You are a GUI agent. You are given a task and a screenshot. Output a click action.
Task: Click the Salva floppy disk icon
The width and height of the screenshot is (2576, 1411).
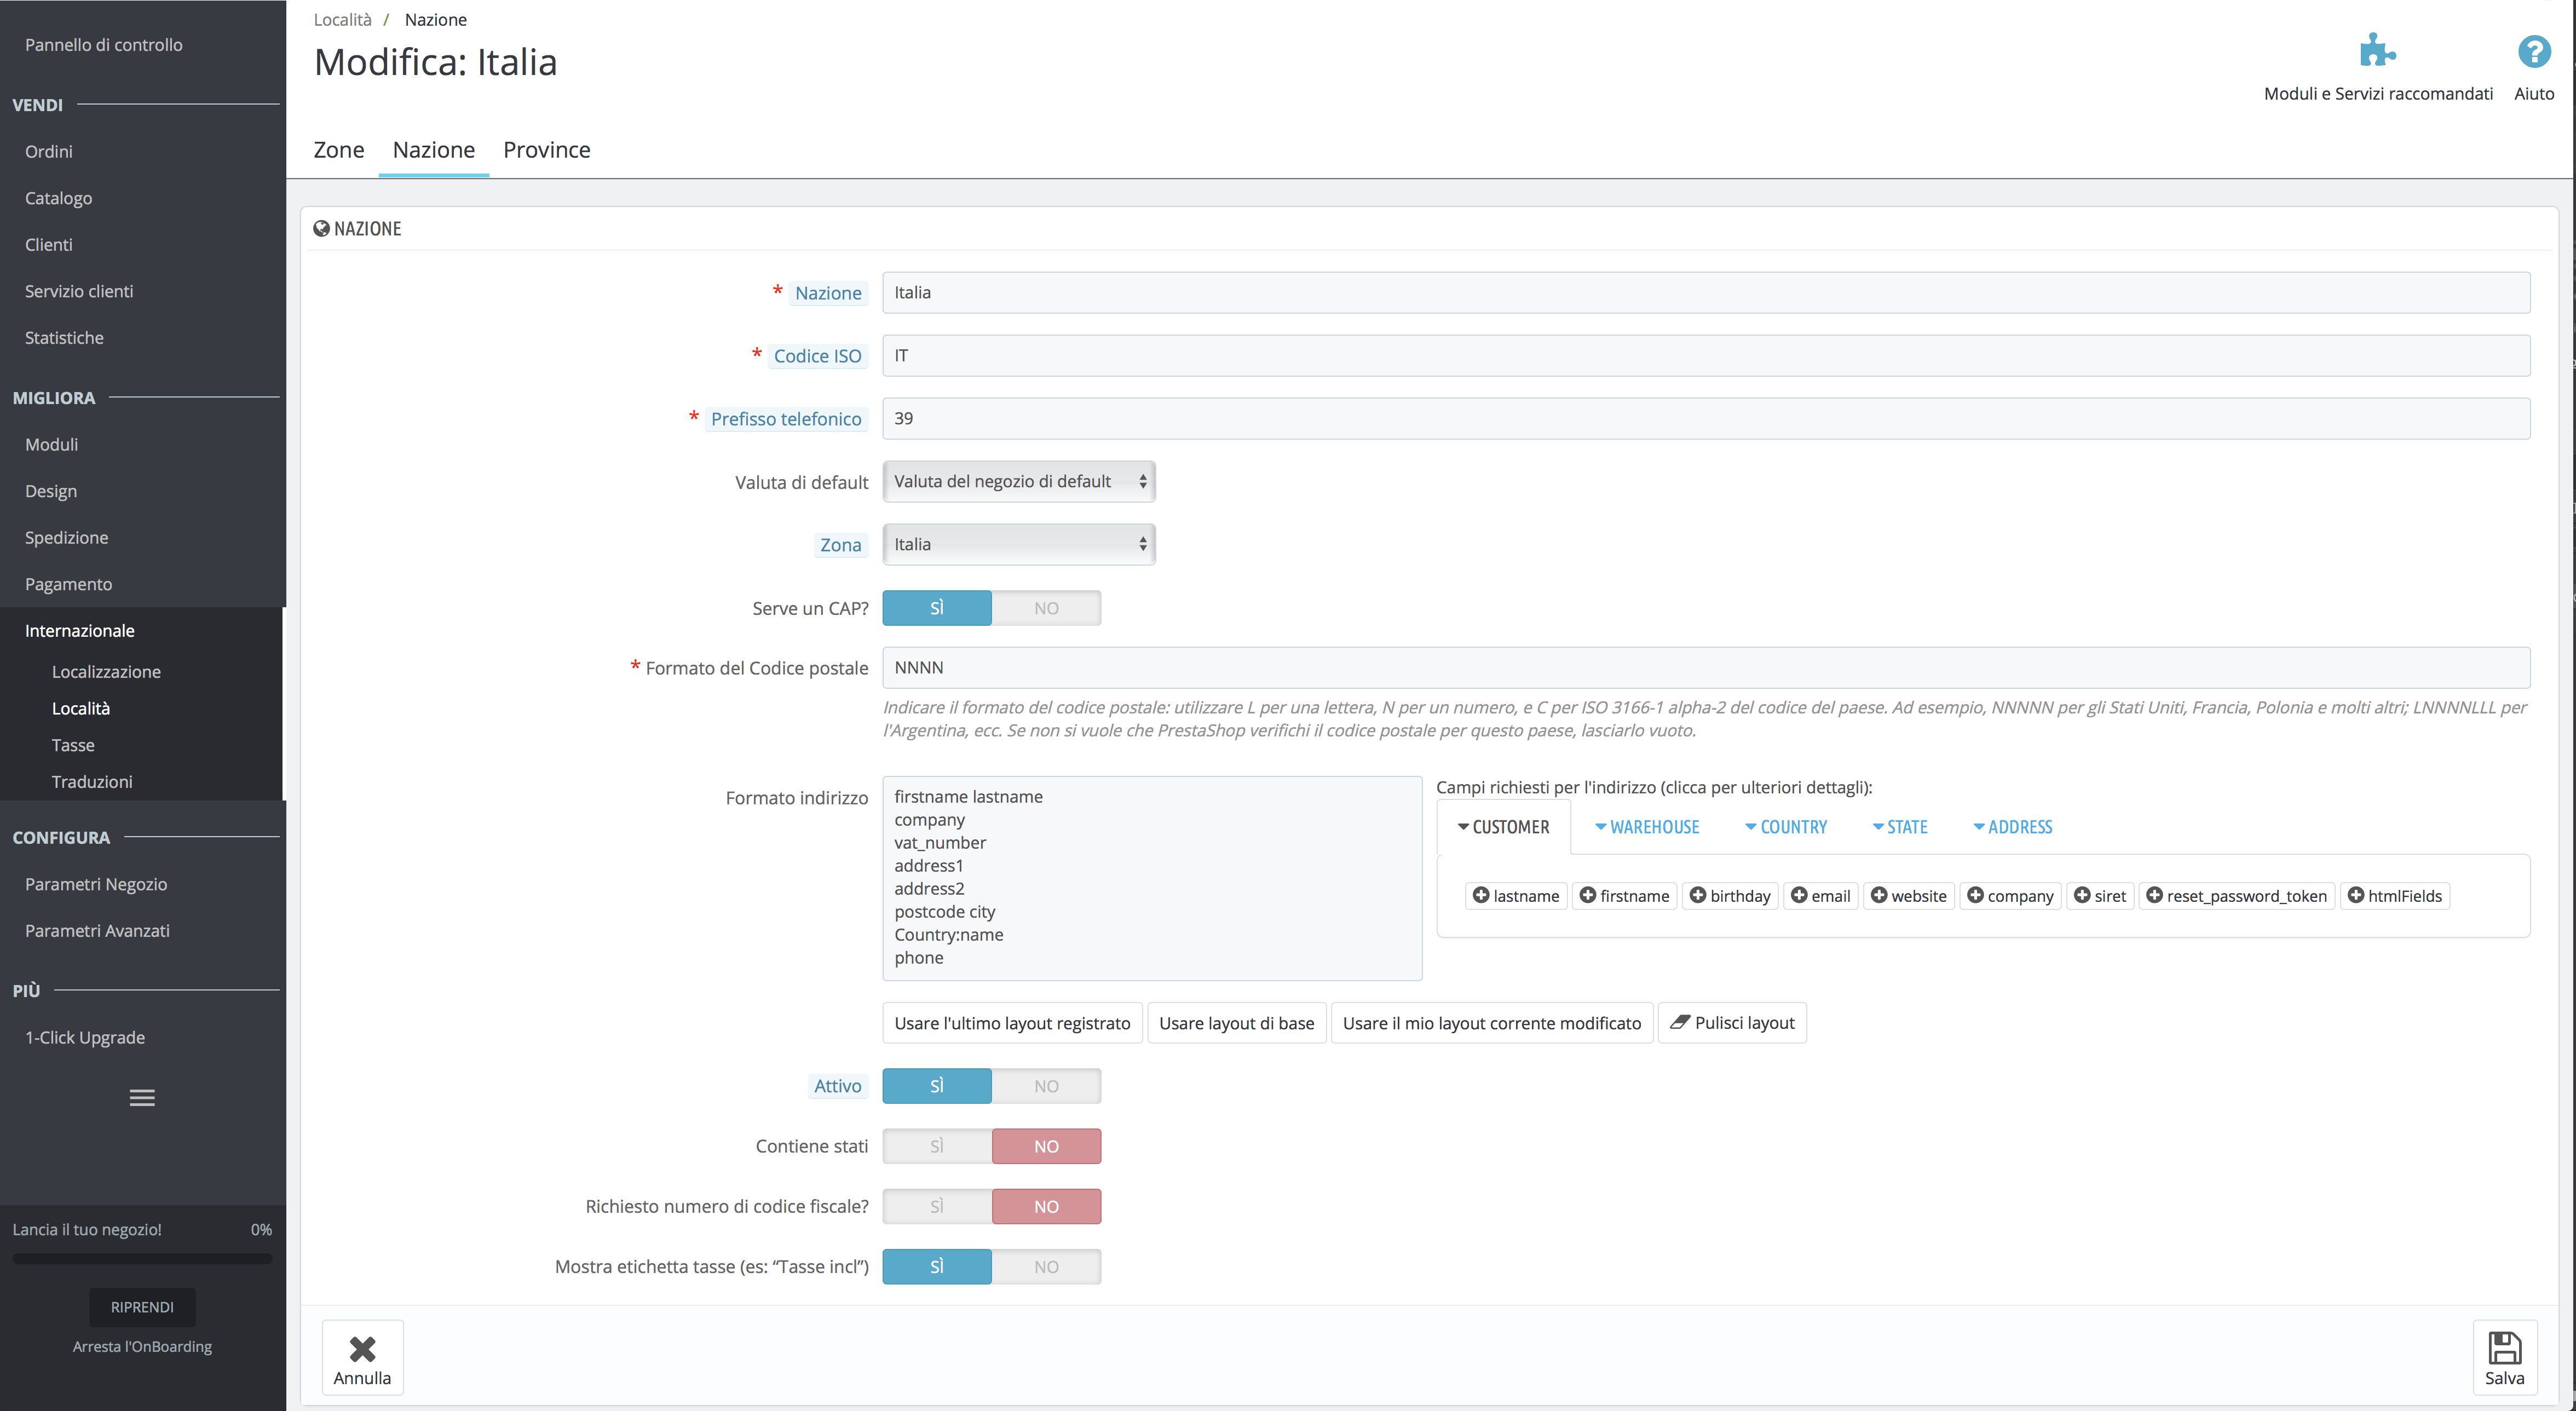pyautogui.click(x=2504, y=1348)
